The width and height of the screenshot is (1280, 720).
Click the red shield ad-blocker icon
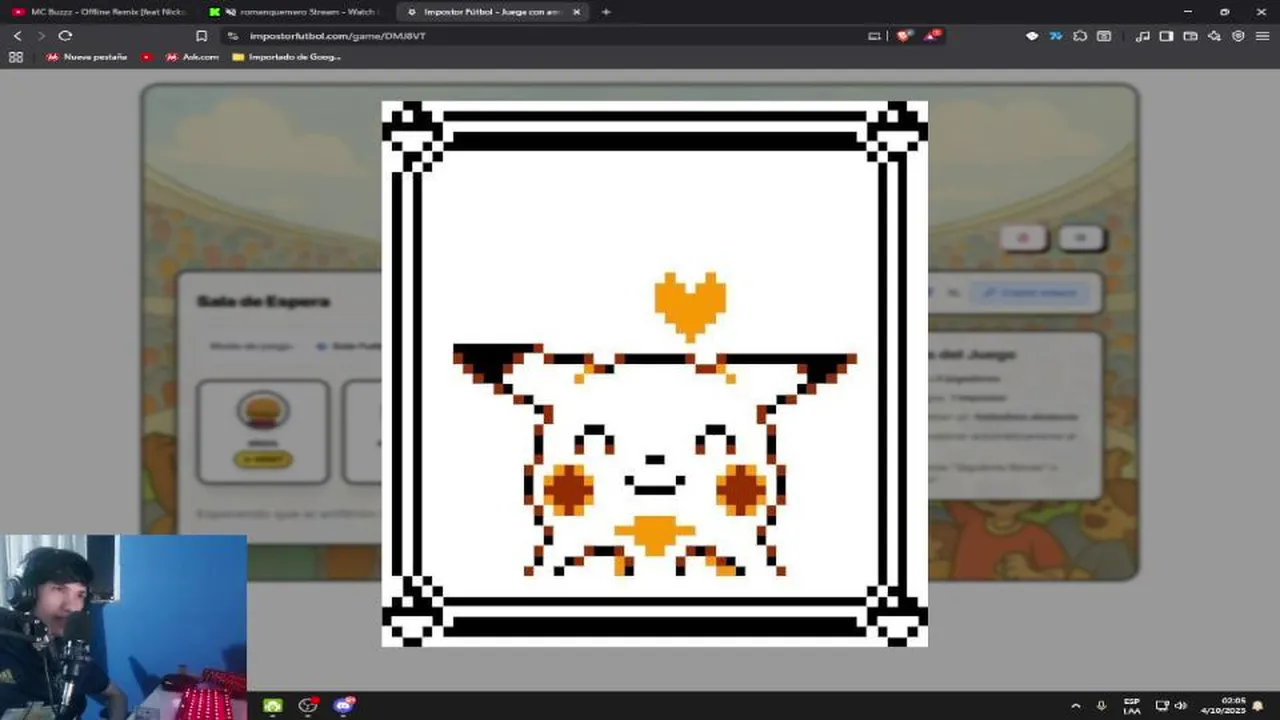tap(905, 36)
